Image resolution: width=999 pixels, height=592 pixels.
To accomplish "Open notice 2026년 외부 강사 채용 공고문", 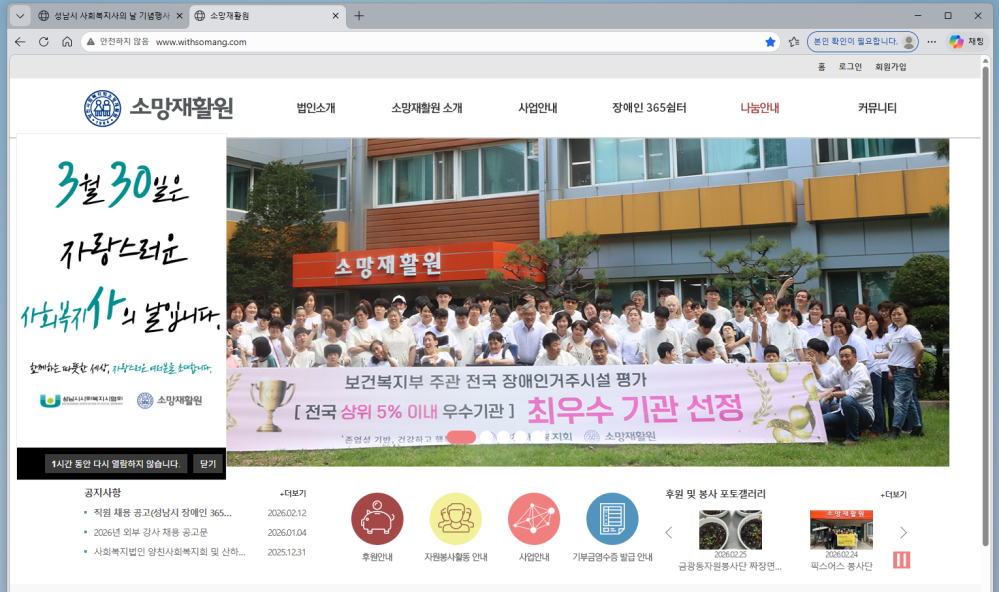I will click(150, 532).
